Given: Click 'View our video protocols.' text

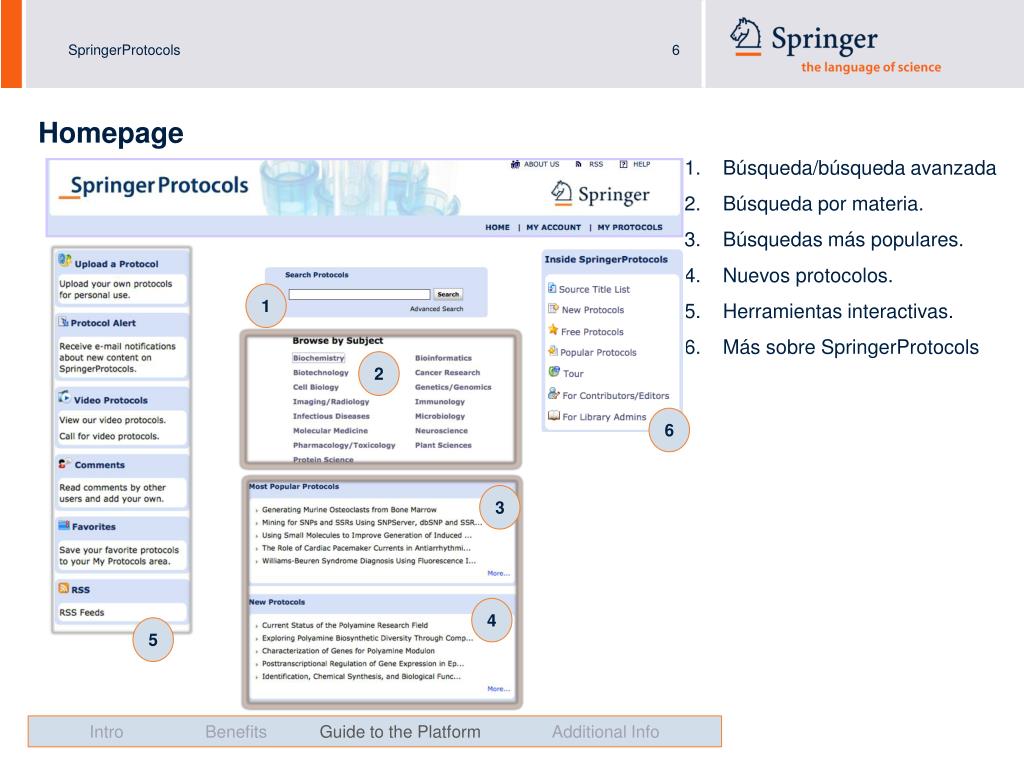Looking at the screenshot, I should 112,420.
